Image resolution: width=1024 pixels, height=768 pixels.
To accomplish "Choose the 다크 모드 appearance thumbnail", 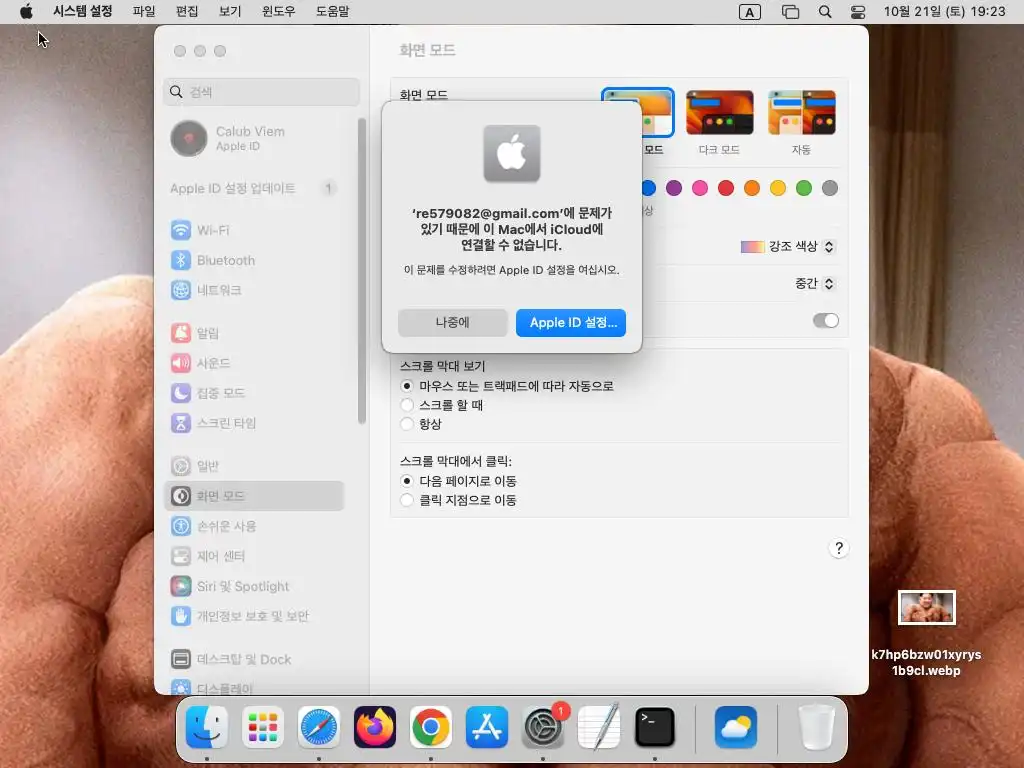I will point(720,113).
